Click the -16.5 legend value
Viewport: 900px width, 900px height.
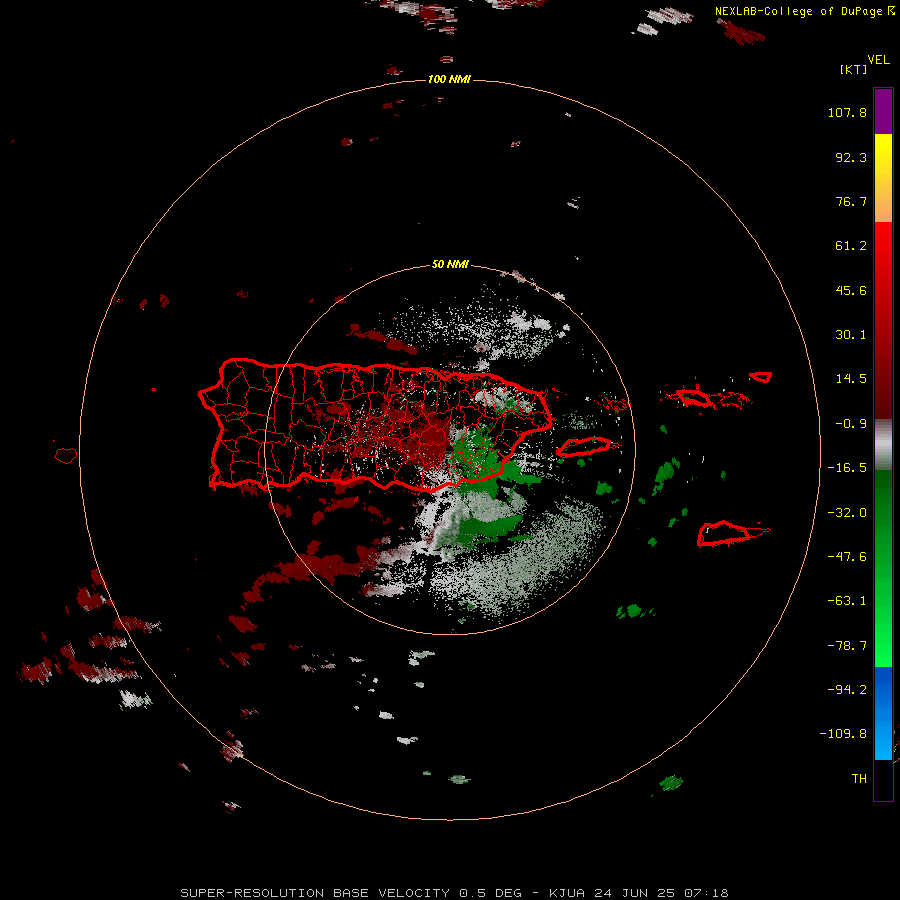tap(847, 468)
